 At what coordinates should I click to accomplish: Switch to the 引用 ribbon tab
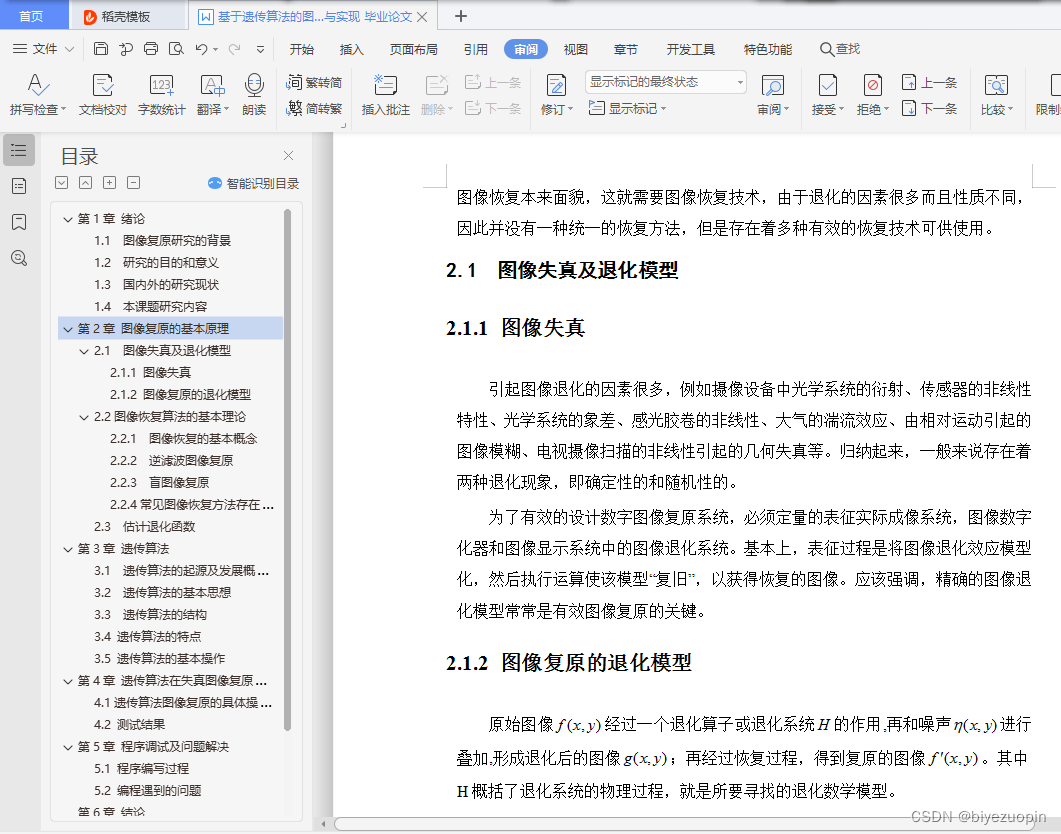click(476, 49)
